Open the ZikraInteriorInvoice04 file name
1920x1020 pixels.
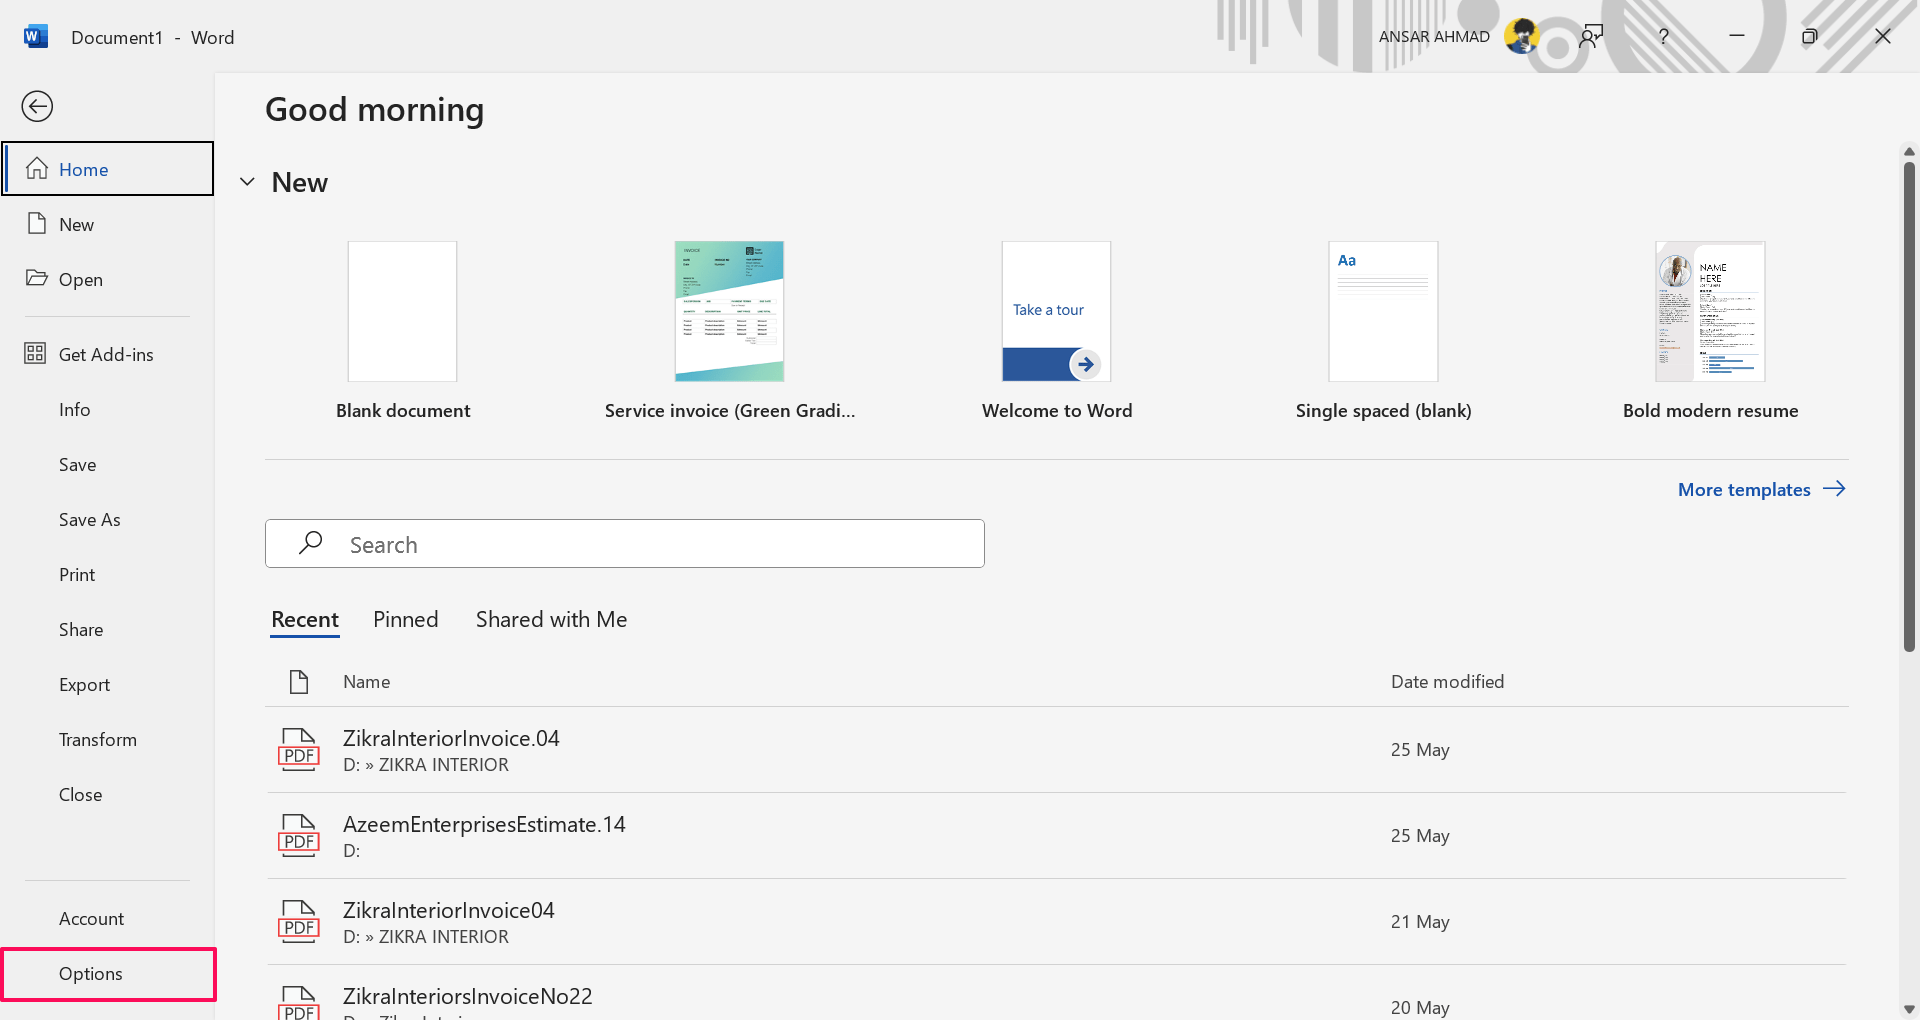pyautogui.click(x=448, y=910)
